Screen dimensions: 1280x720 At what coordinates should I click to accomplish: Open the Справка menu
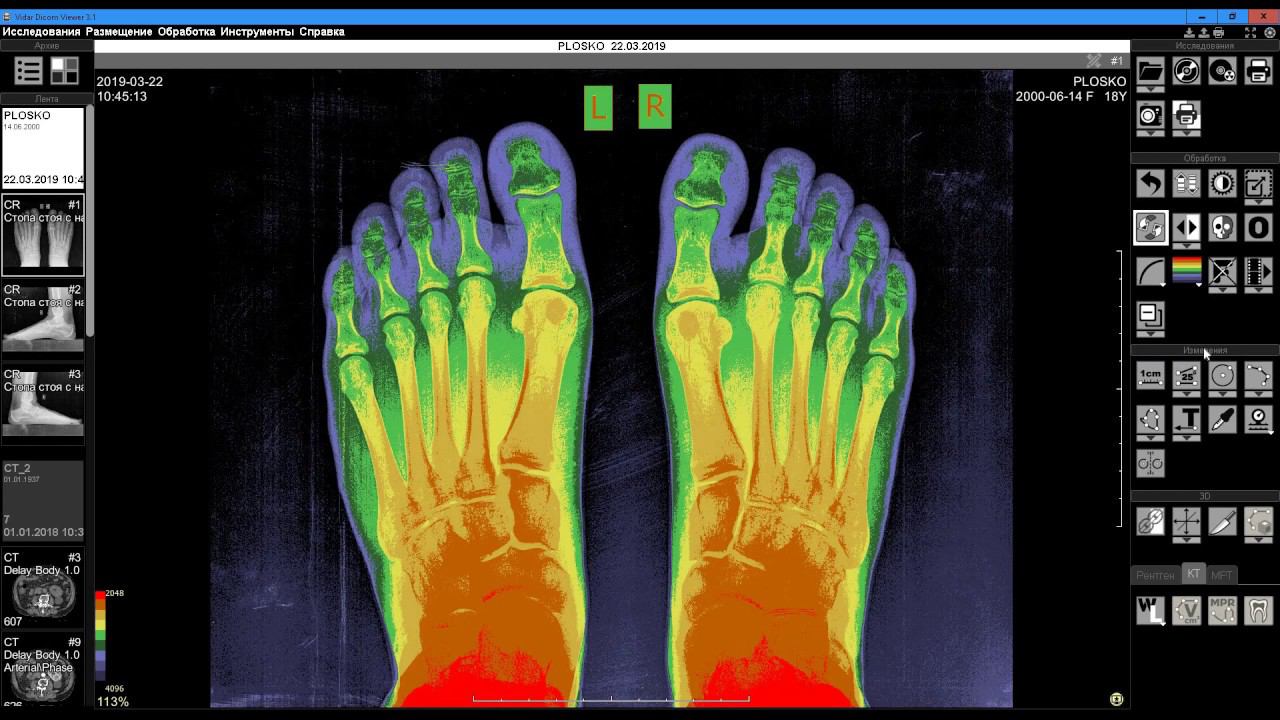point(321,32)
